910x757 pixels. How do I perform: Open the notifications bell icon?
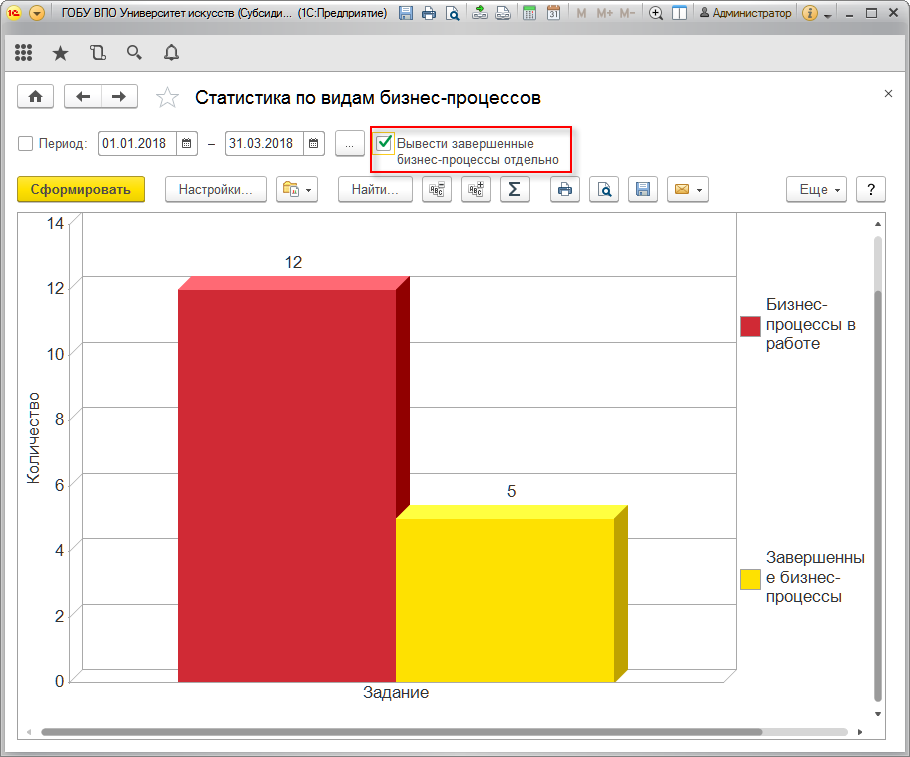(171, 53)
